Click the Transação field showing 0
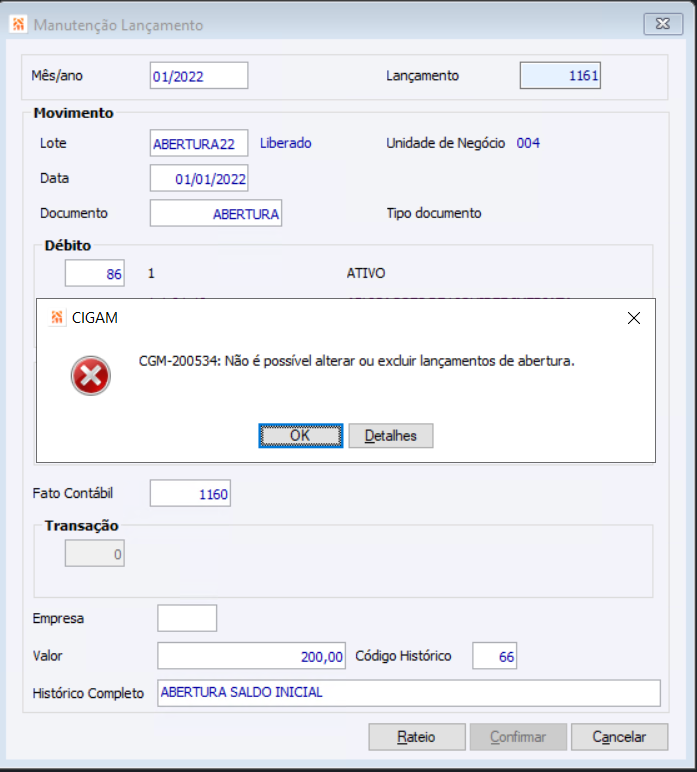Image resolution: width=697 pixels, height=772 pixels. tap(95, 553)
